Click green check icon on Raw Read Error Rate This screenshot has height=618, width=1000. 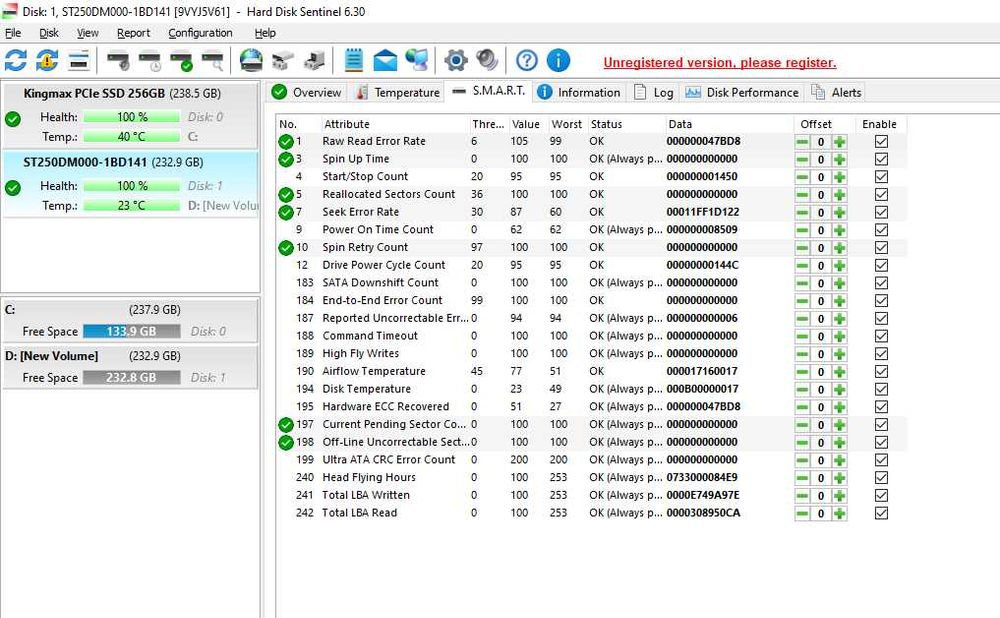286,142
